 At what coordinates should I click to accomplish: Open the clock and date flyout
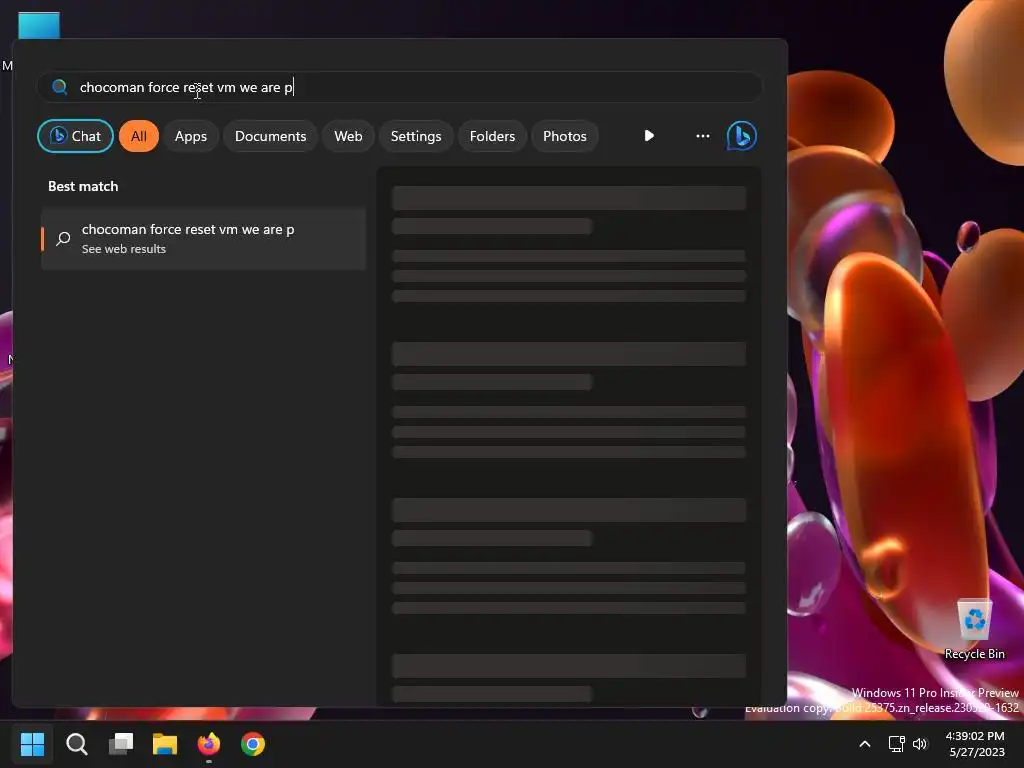tap(976, 744)
